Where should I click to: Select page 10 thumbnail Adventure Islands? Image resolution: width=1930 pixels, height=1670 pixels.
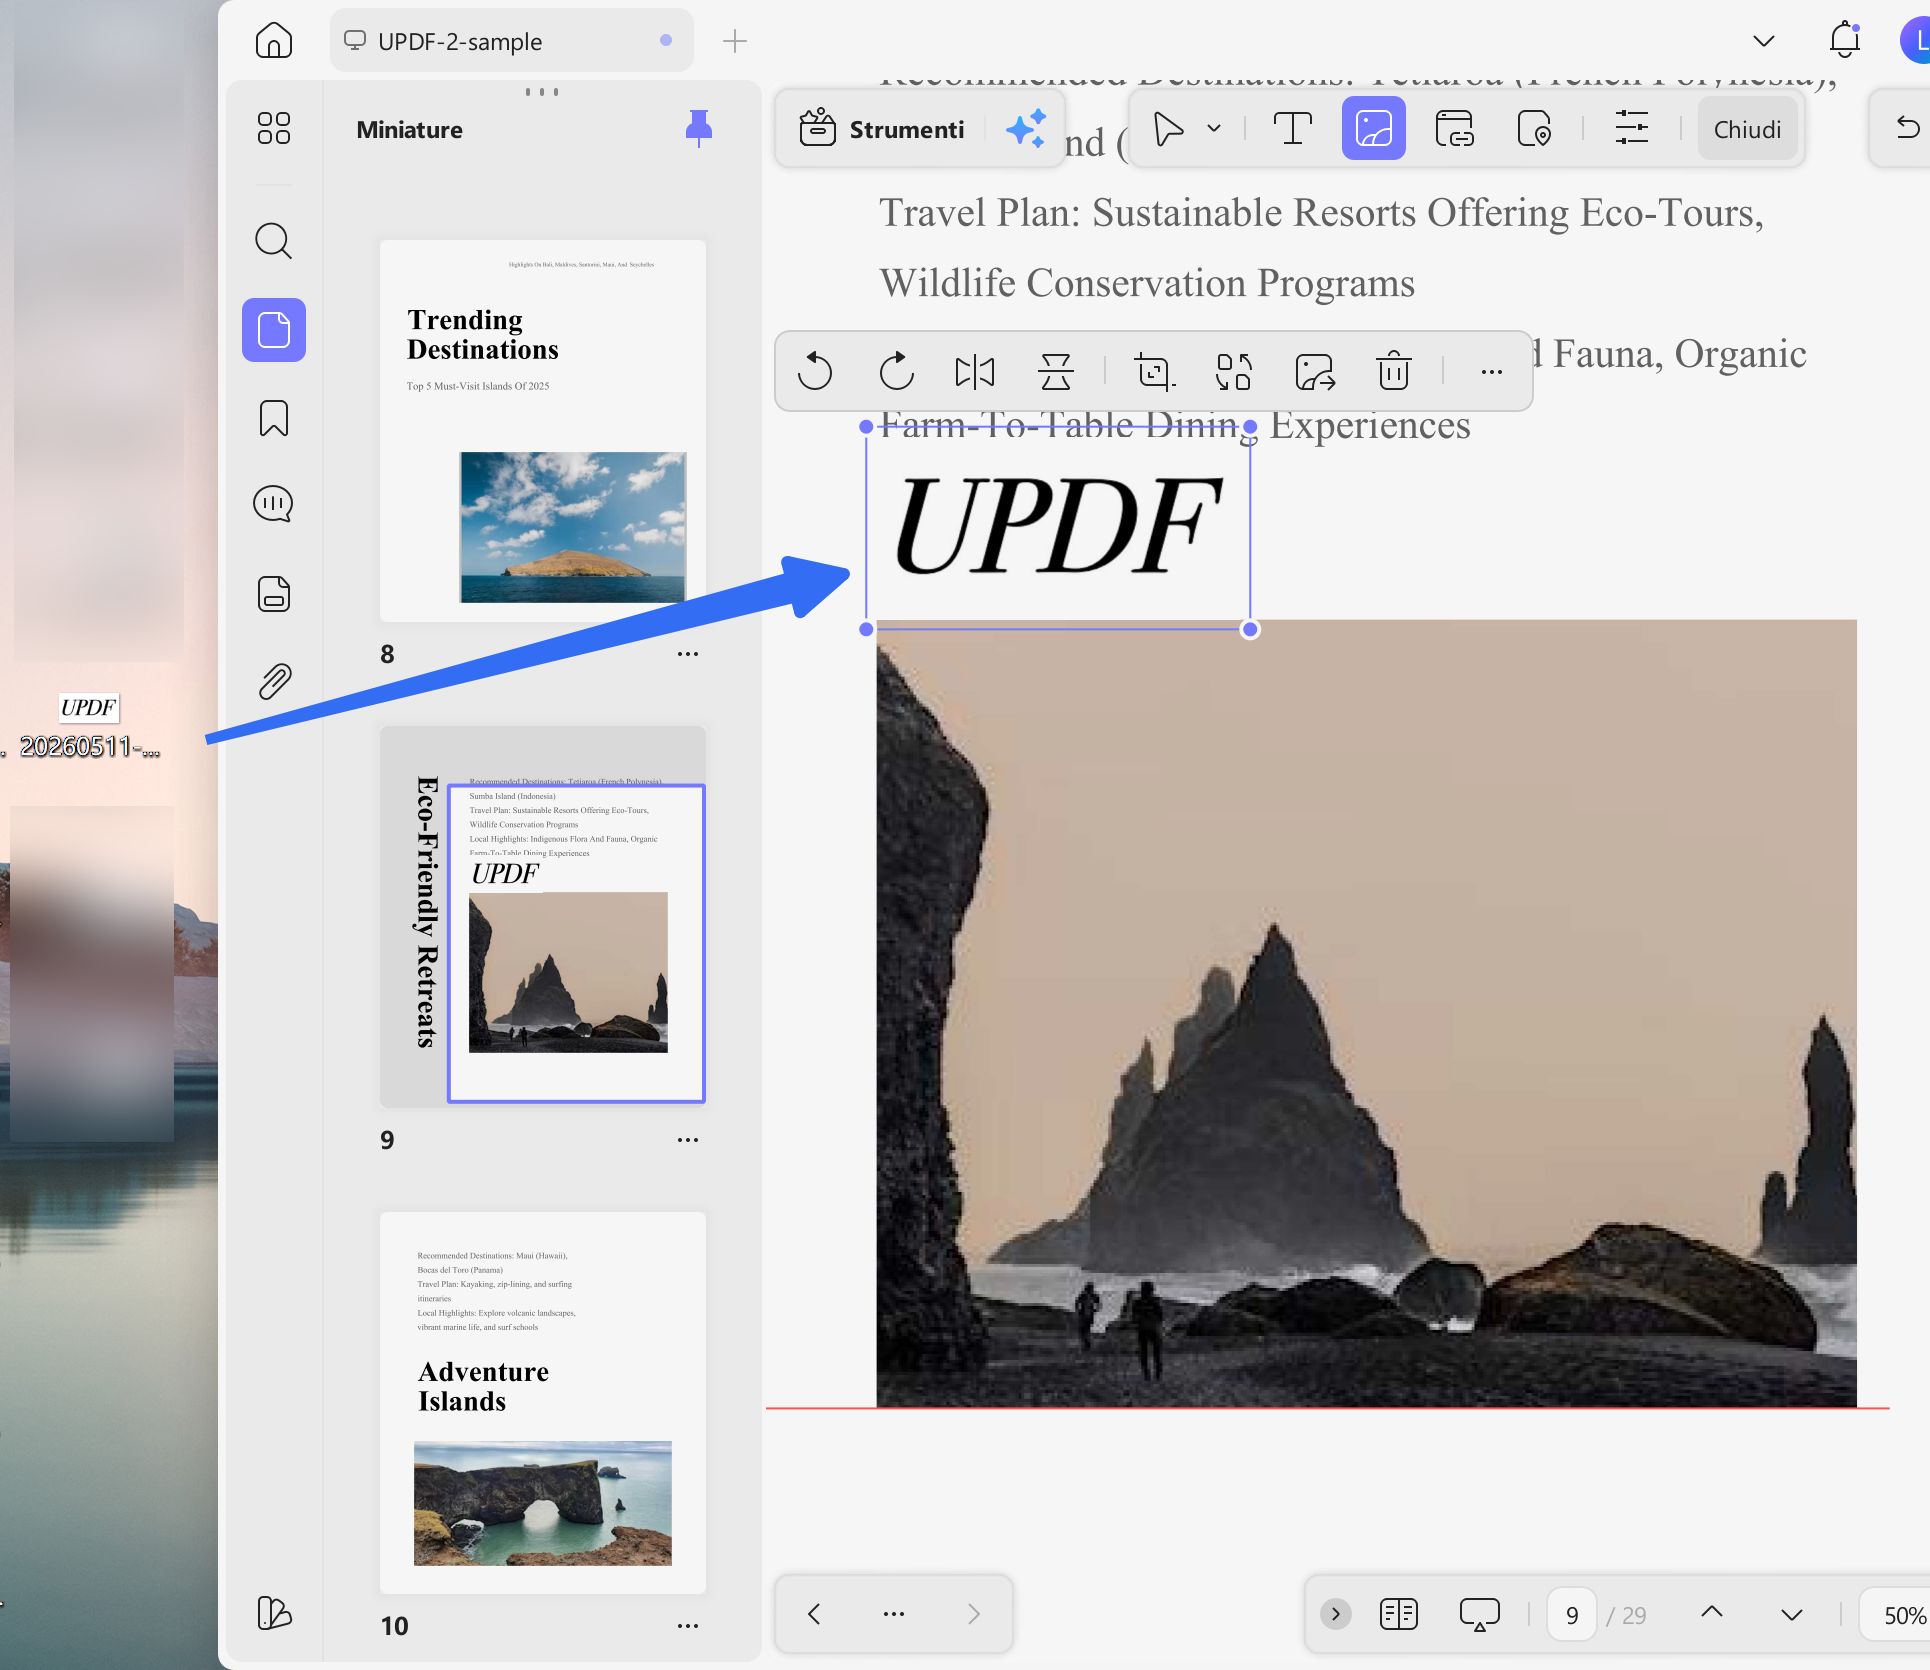[543, 1403]
